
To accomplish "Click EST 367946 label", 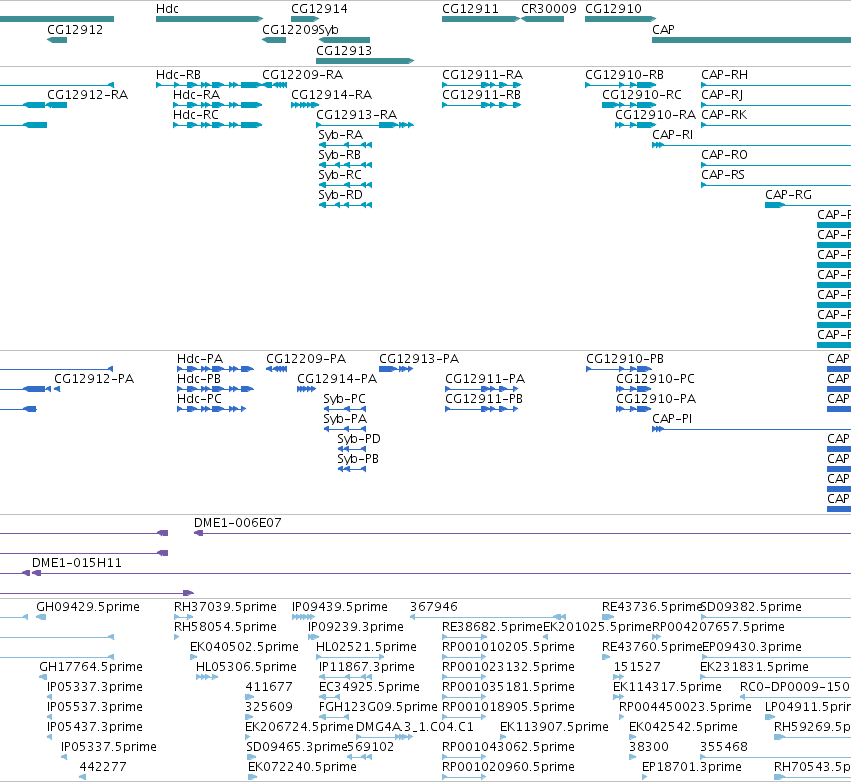I will point(434,607).
